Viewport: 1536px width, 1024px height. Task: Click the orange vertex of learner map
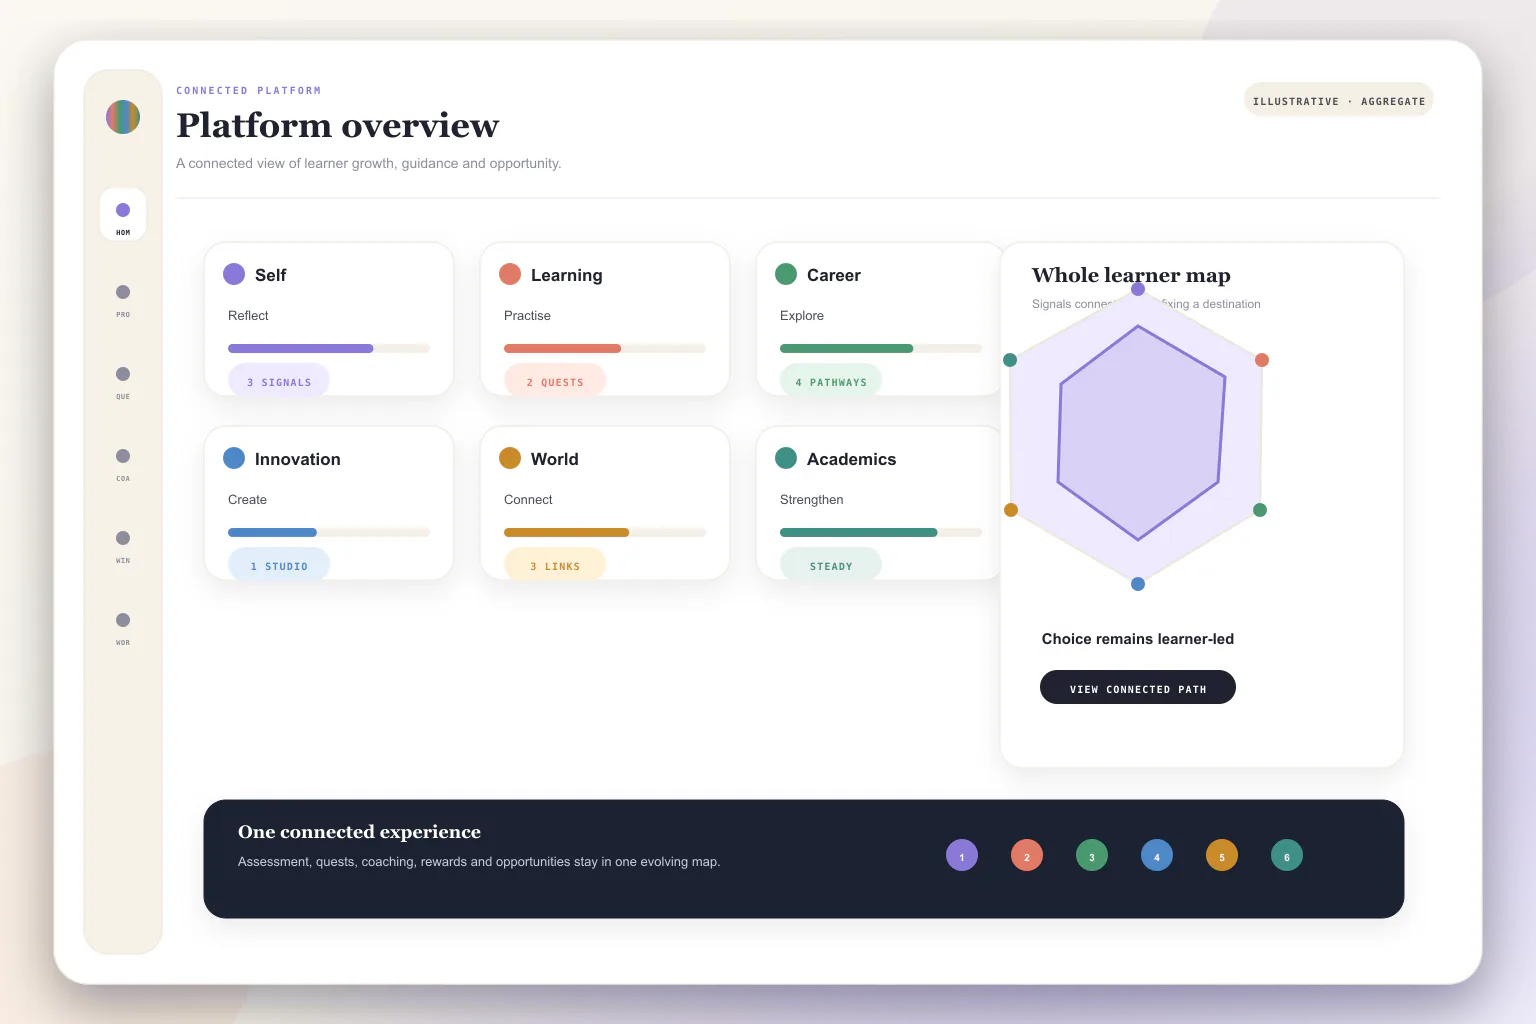pyautogui.click(x=1011, y=510)
